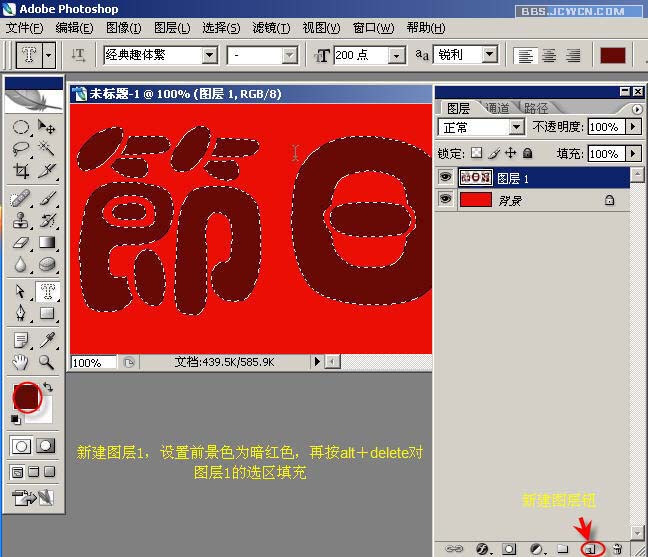
Task: Select the Hand tool
Action: point(20,362)
